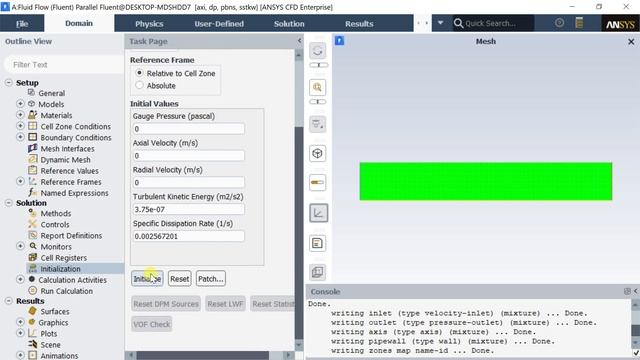Screen dimensions: 640x360
Task: Click the zoom magnifier toolbar icon
Action: pyautogui.click(x=318, y=87)
